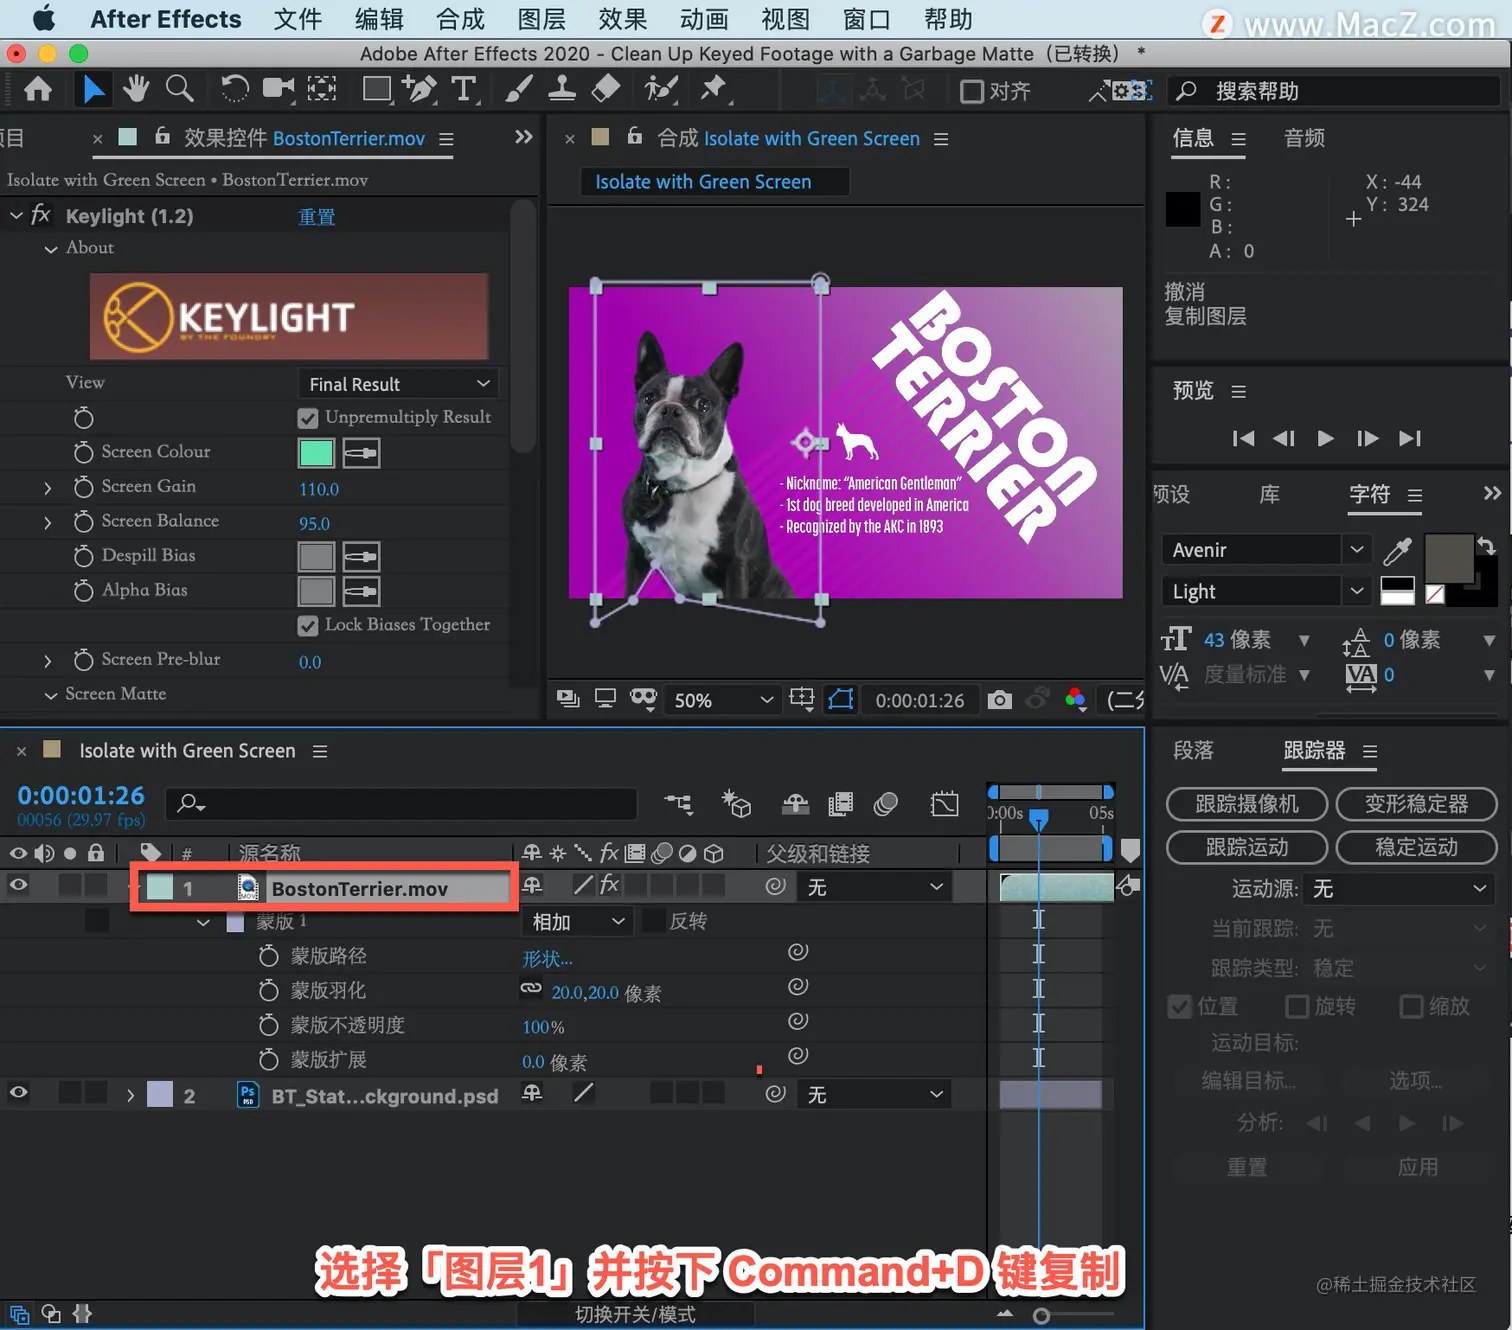Open the 效果 menu
The width and height of the screenshot is (1512, 1330).
pyautogui.click(x=623, y=19)
